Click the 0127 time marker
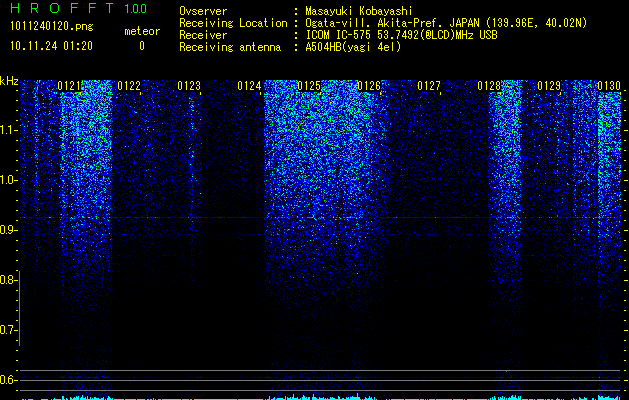This screenshot has width=629, height=400. [429, 86]
